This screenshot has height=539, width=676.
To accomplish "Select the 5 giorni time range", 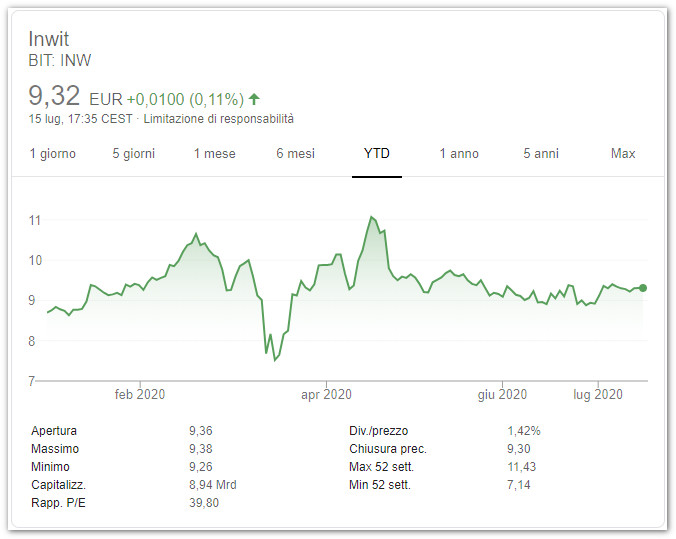I will 134,154.
